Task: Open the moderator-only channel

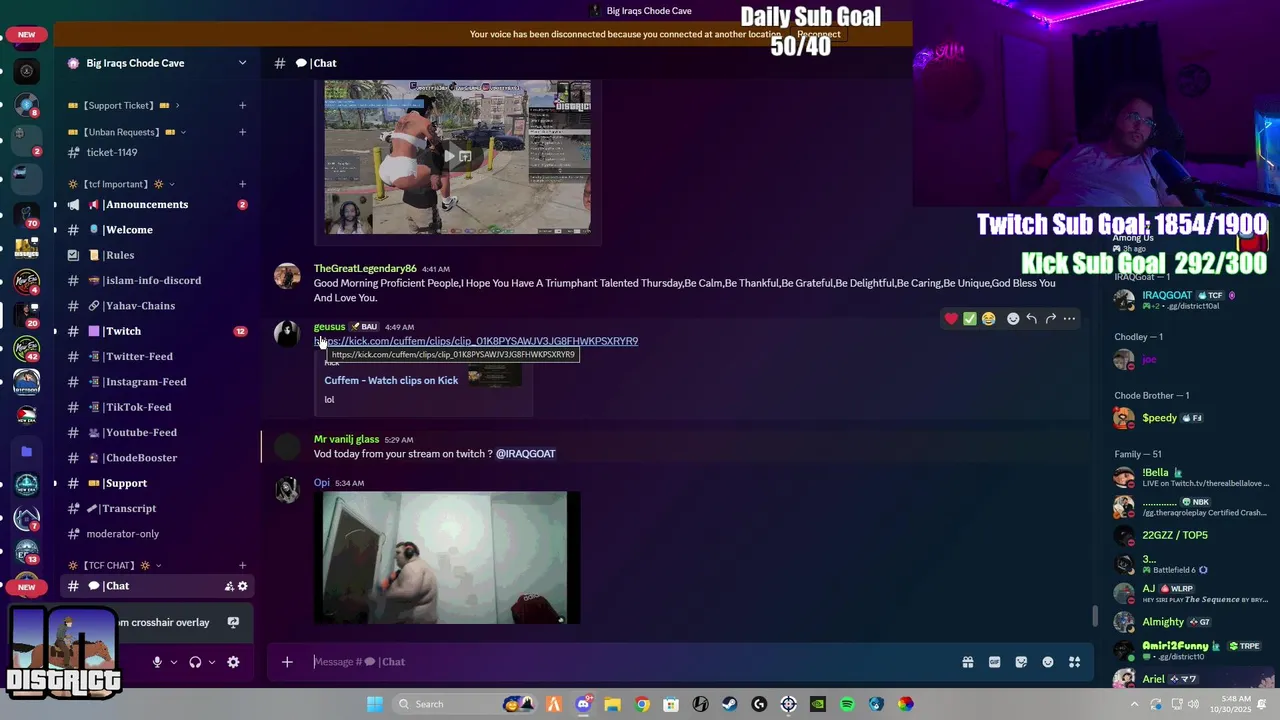Action: point(157,534)
